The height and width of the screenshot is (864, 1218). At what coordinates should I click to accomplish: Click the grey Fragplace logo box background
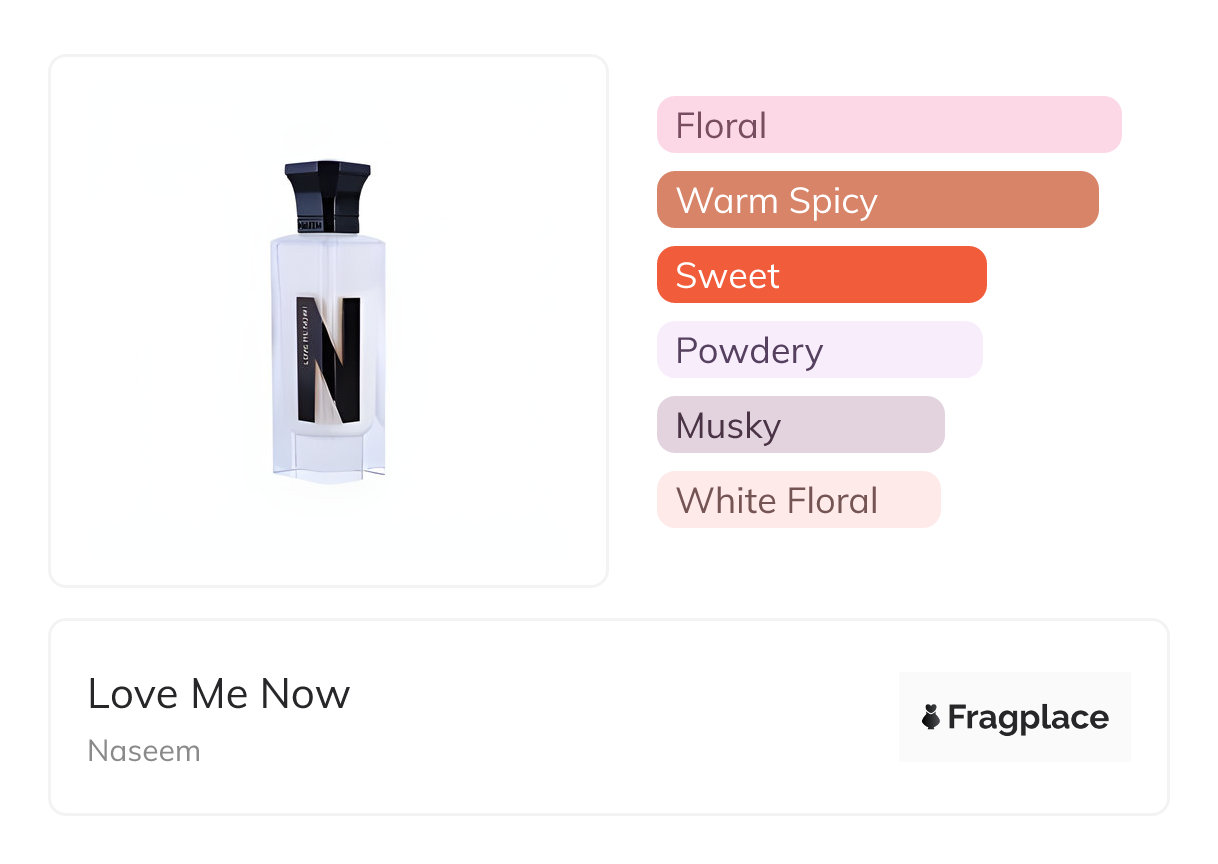1014,686
